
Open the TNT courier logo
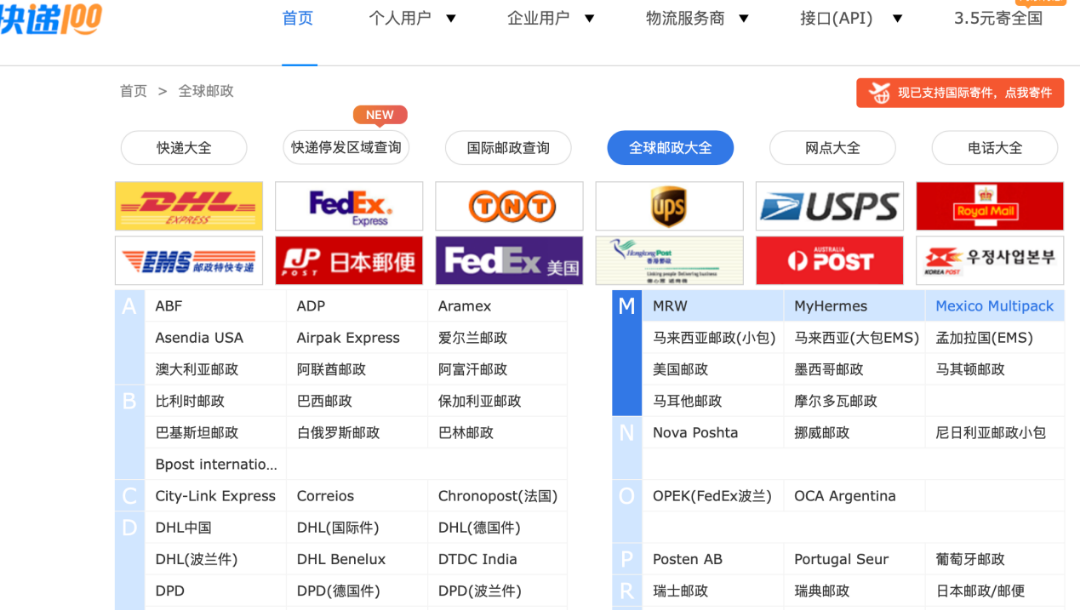508,206
